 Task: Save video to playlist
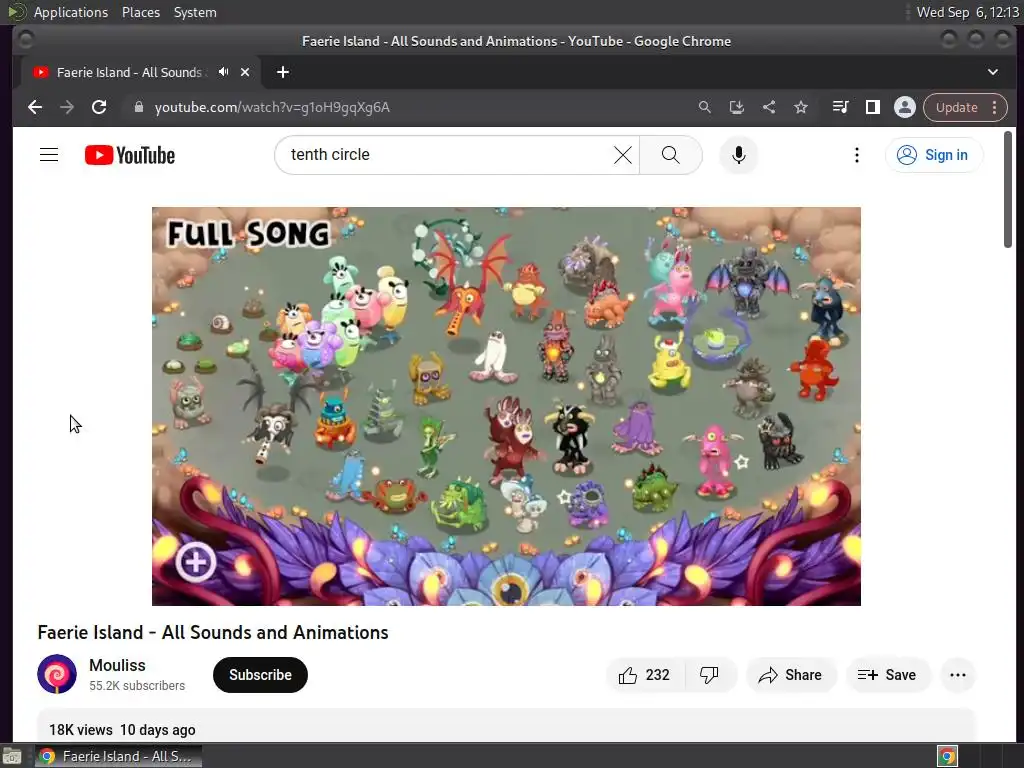(x=888, y=675)
